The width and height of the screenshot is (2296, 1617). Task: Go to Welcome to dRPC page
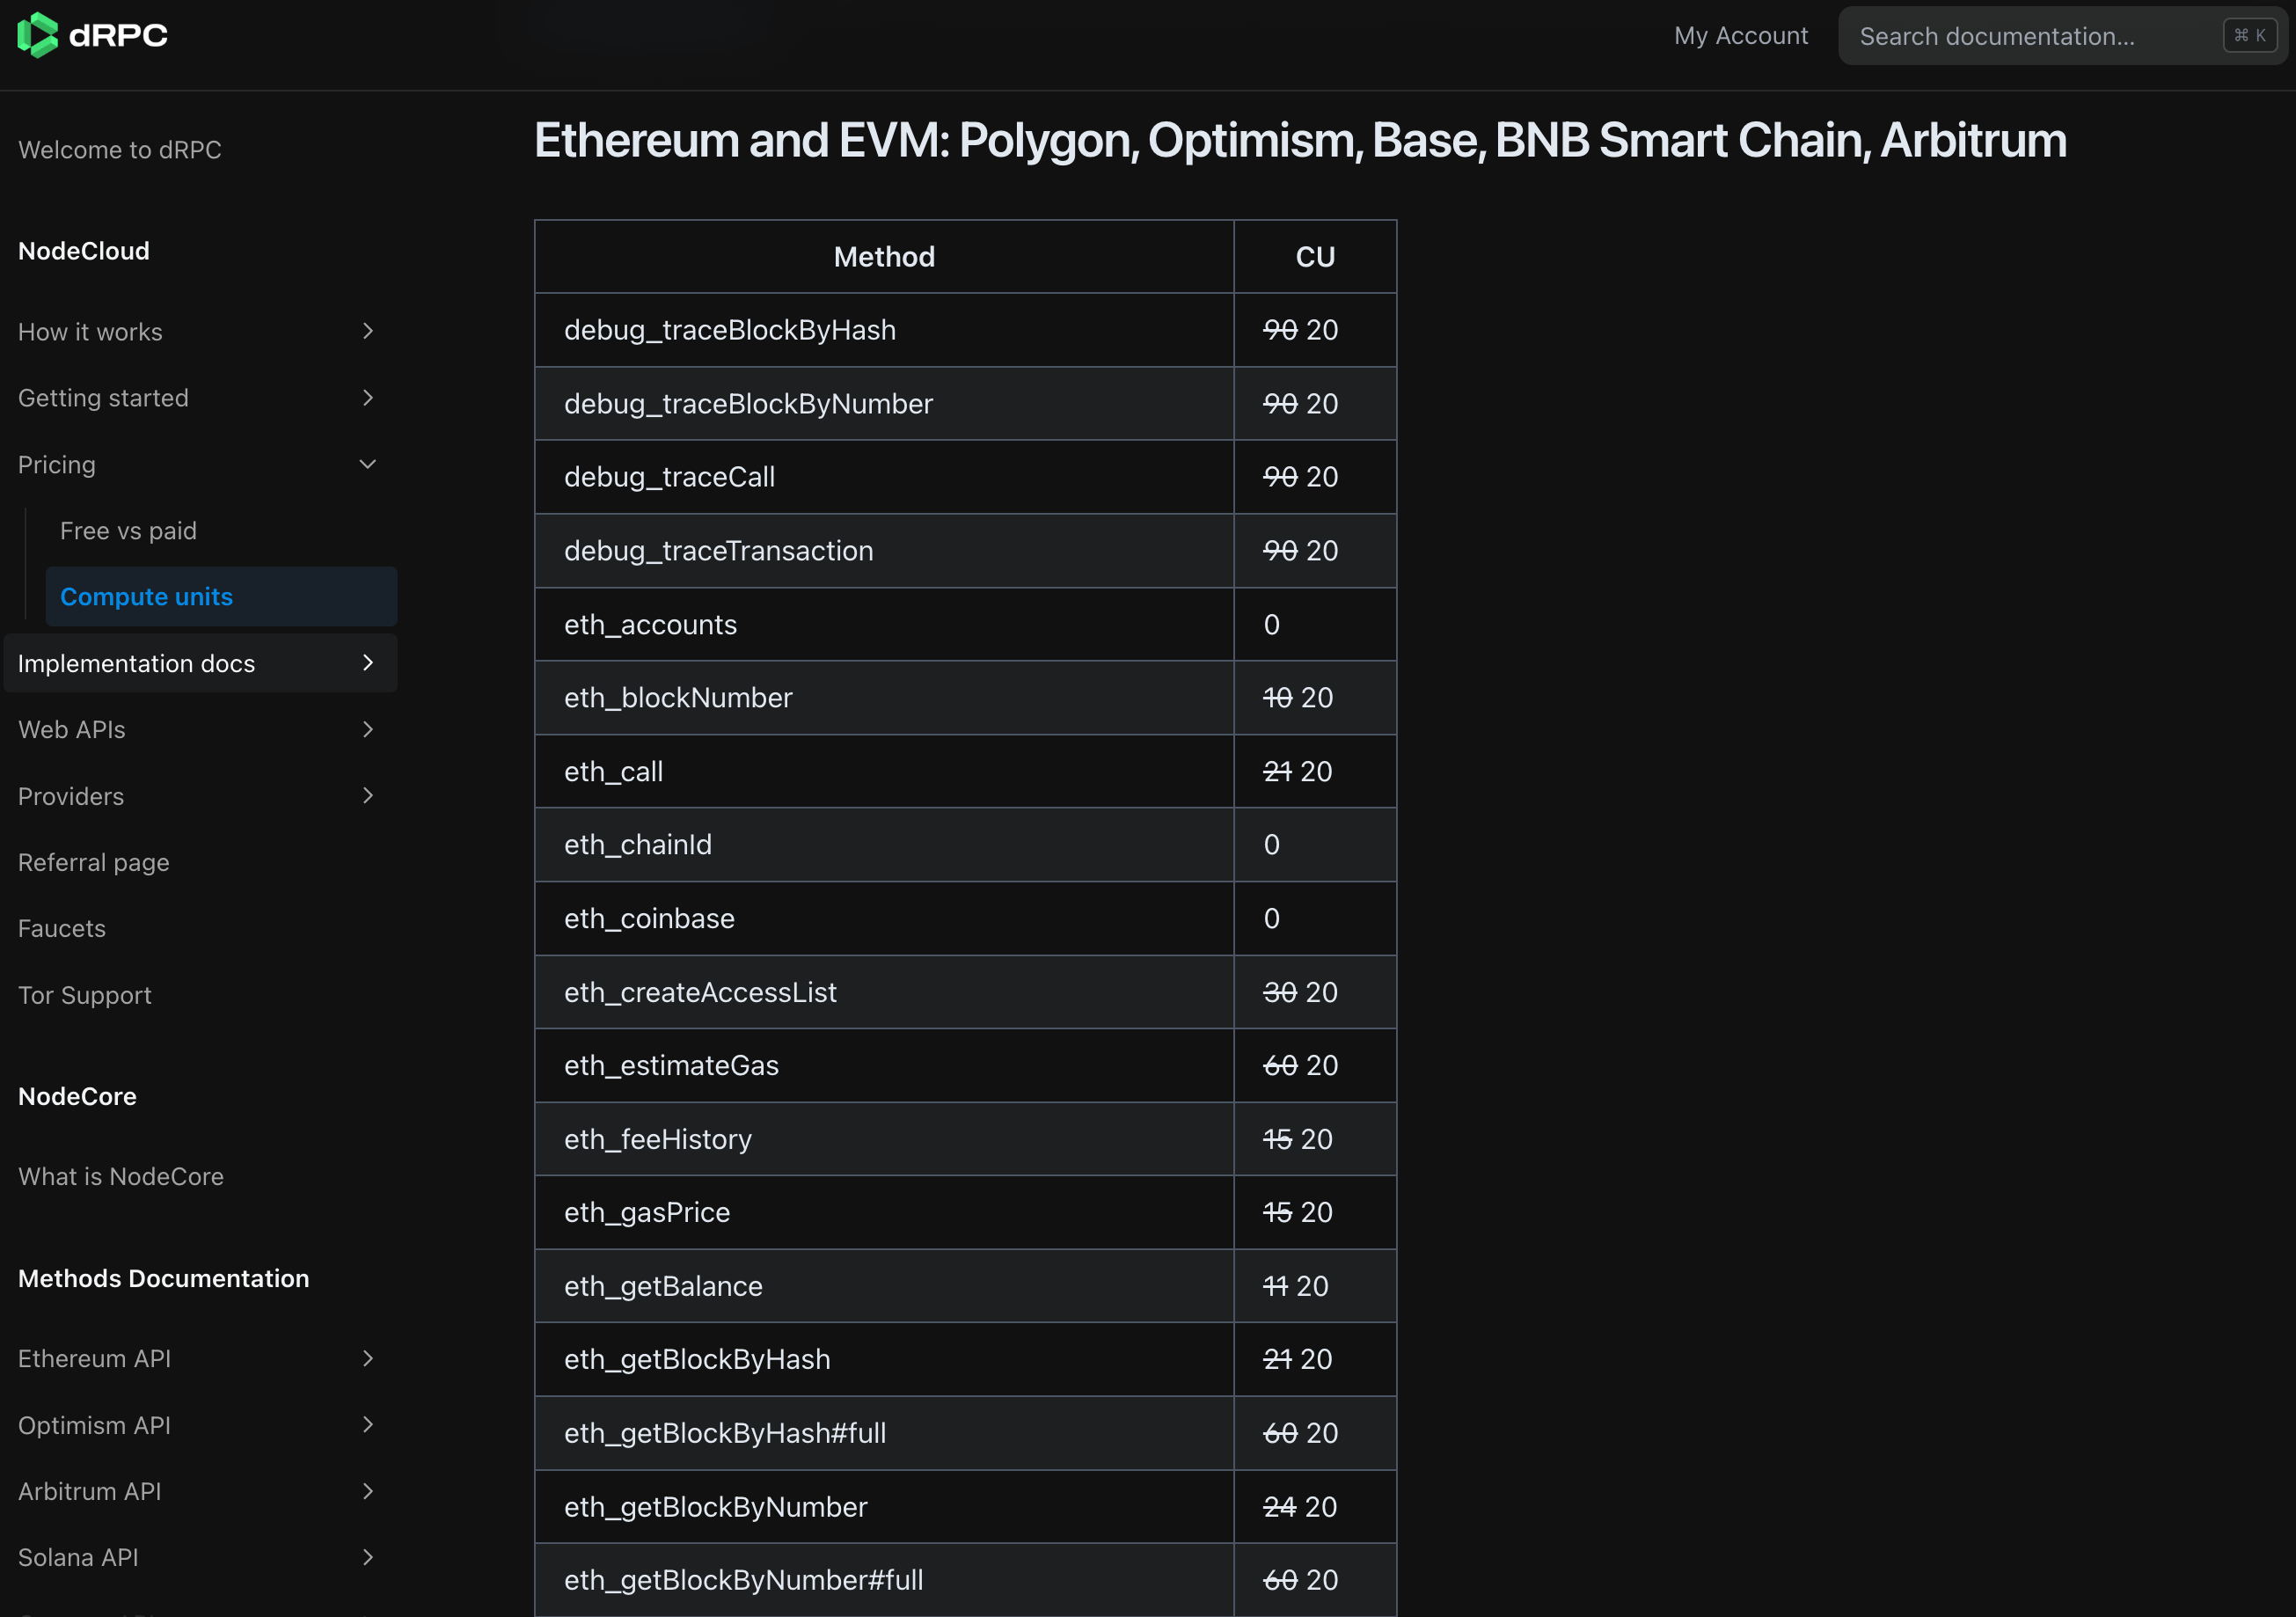[120, 150]
